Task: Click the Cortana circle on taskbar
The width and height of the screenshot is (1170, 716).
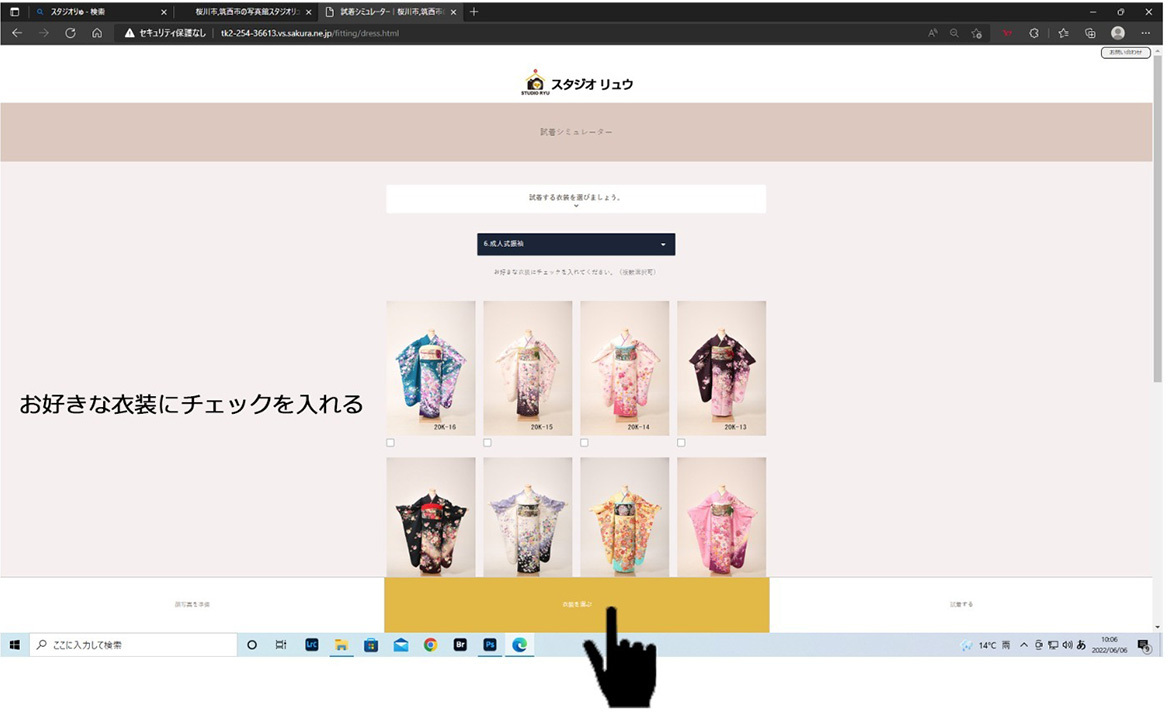Action: [251, 645]
